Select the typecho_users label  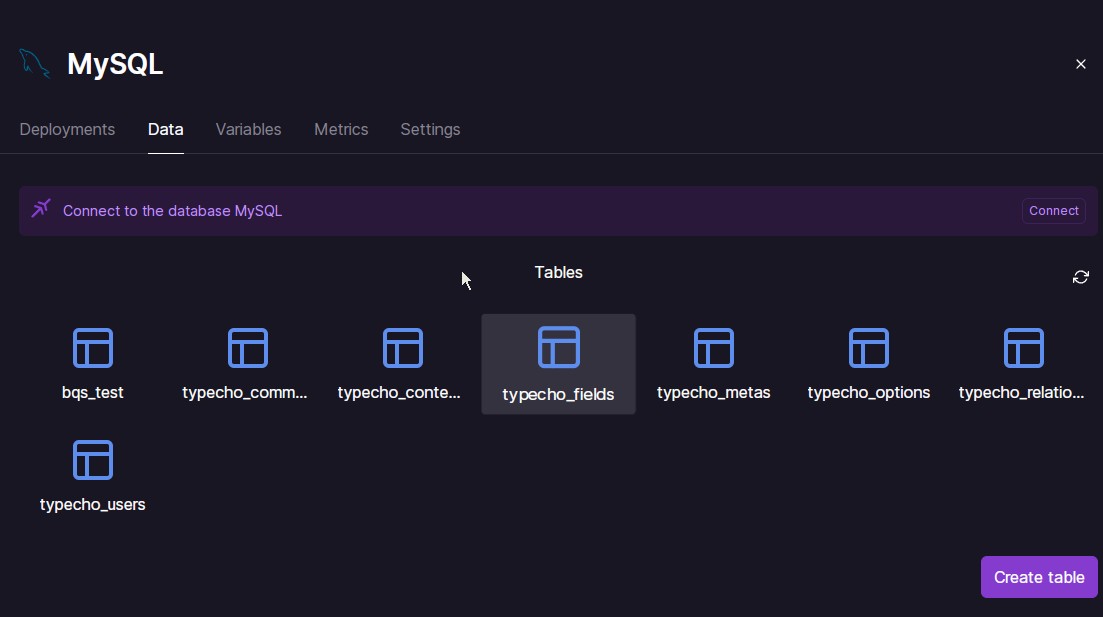(93, 504)
